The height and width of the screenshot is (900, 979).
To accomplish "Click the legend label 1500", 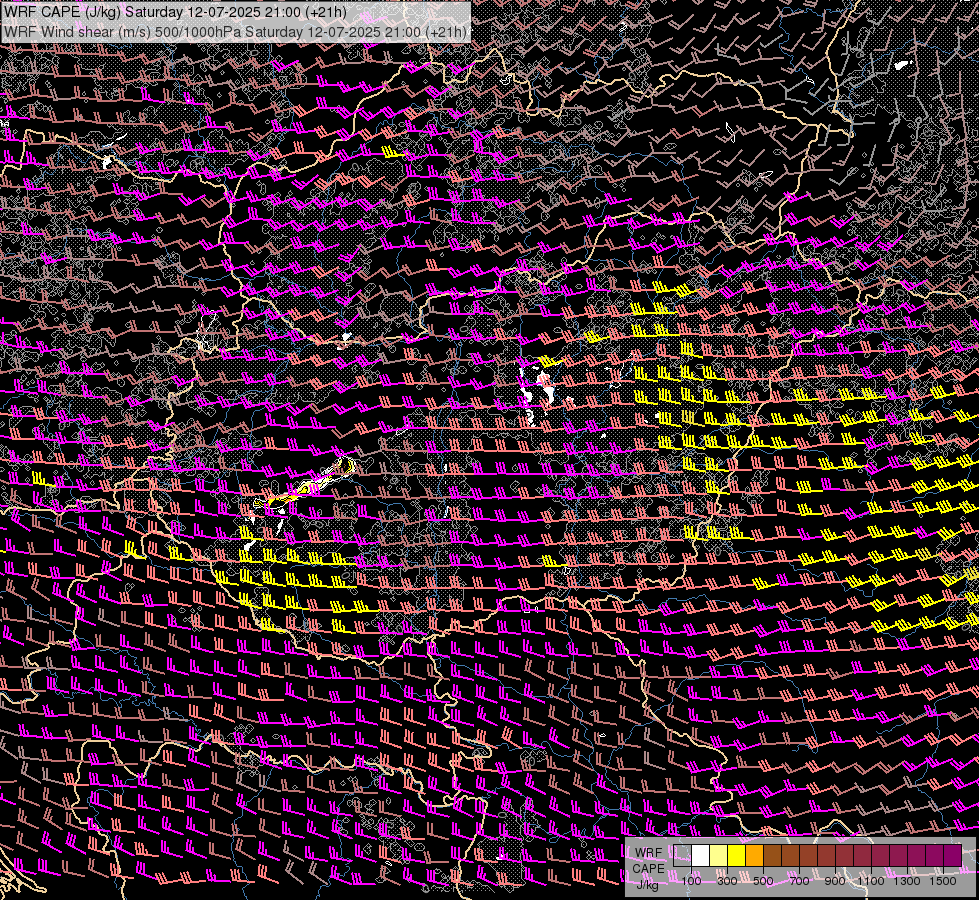I will (x=943, y=881).
